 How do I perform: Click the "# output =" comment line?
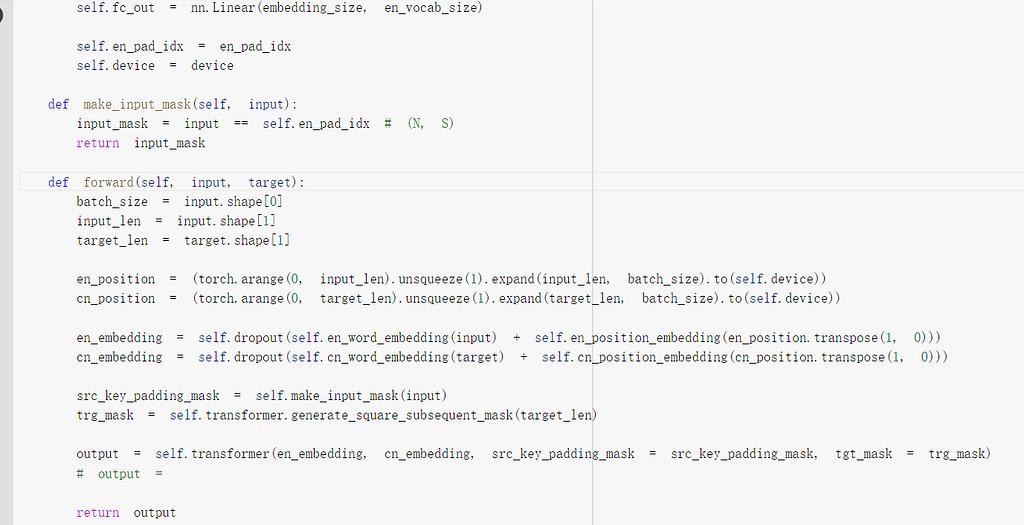click(x=120, y=474)
